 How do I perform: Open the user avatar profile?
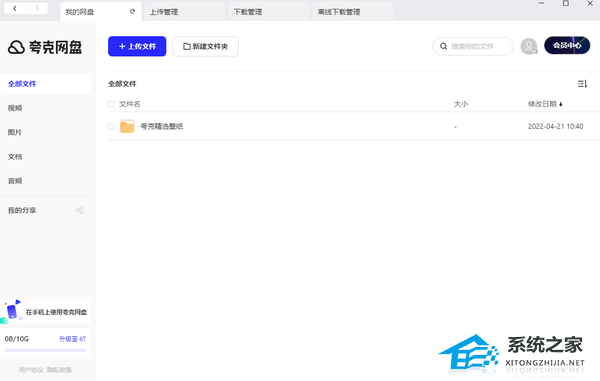(x=529, y=46)
